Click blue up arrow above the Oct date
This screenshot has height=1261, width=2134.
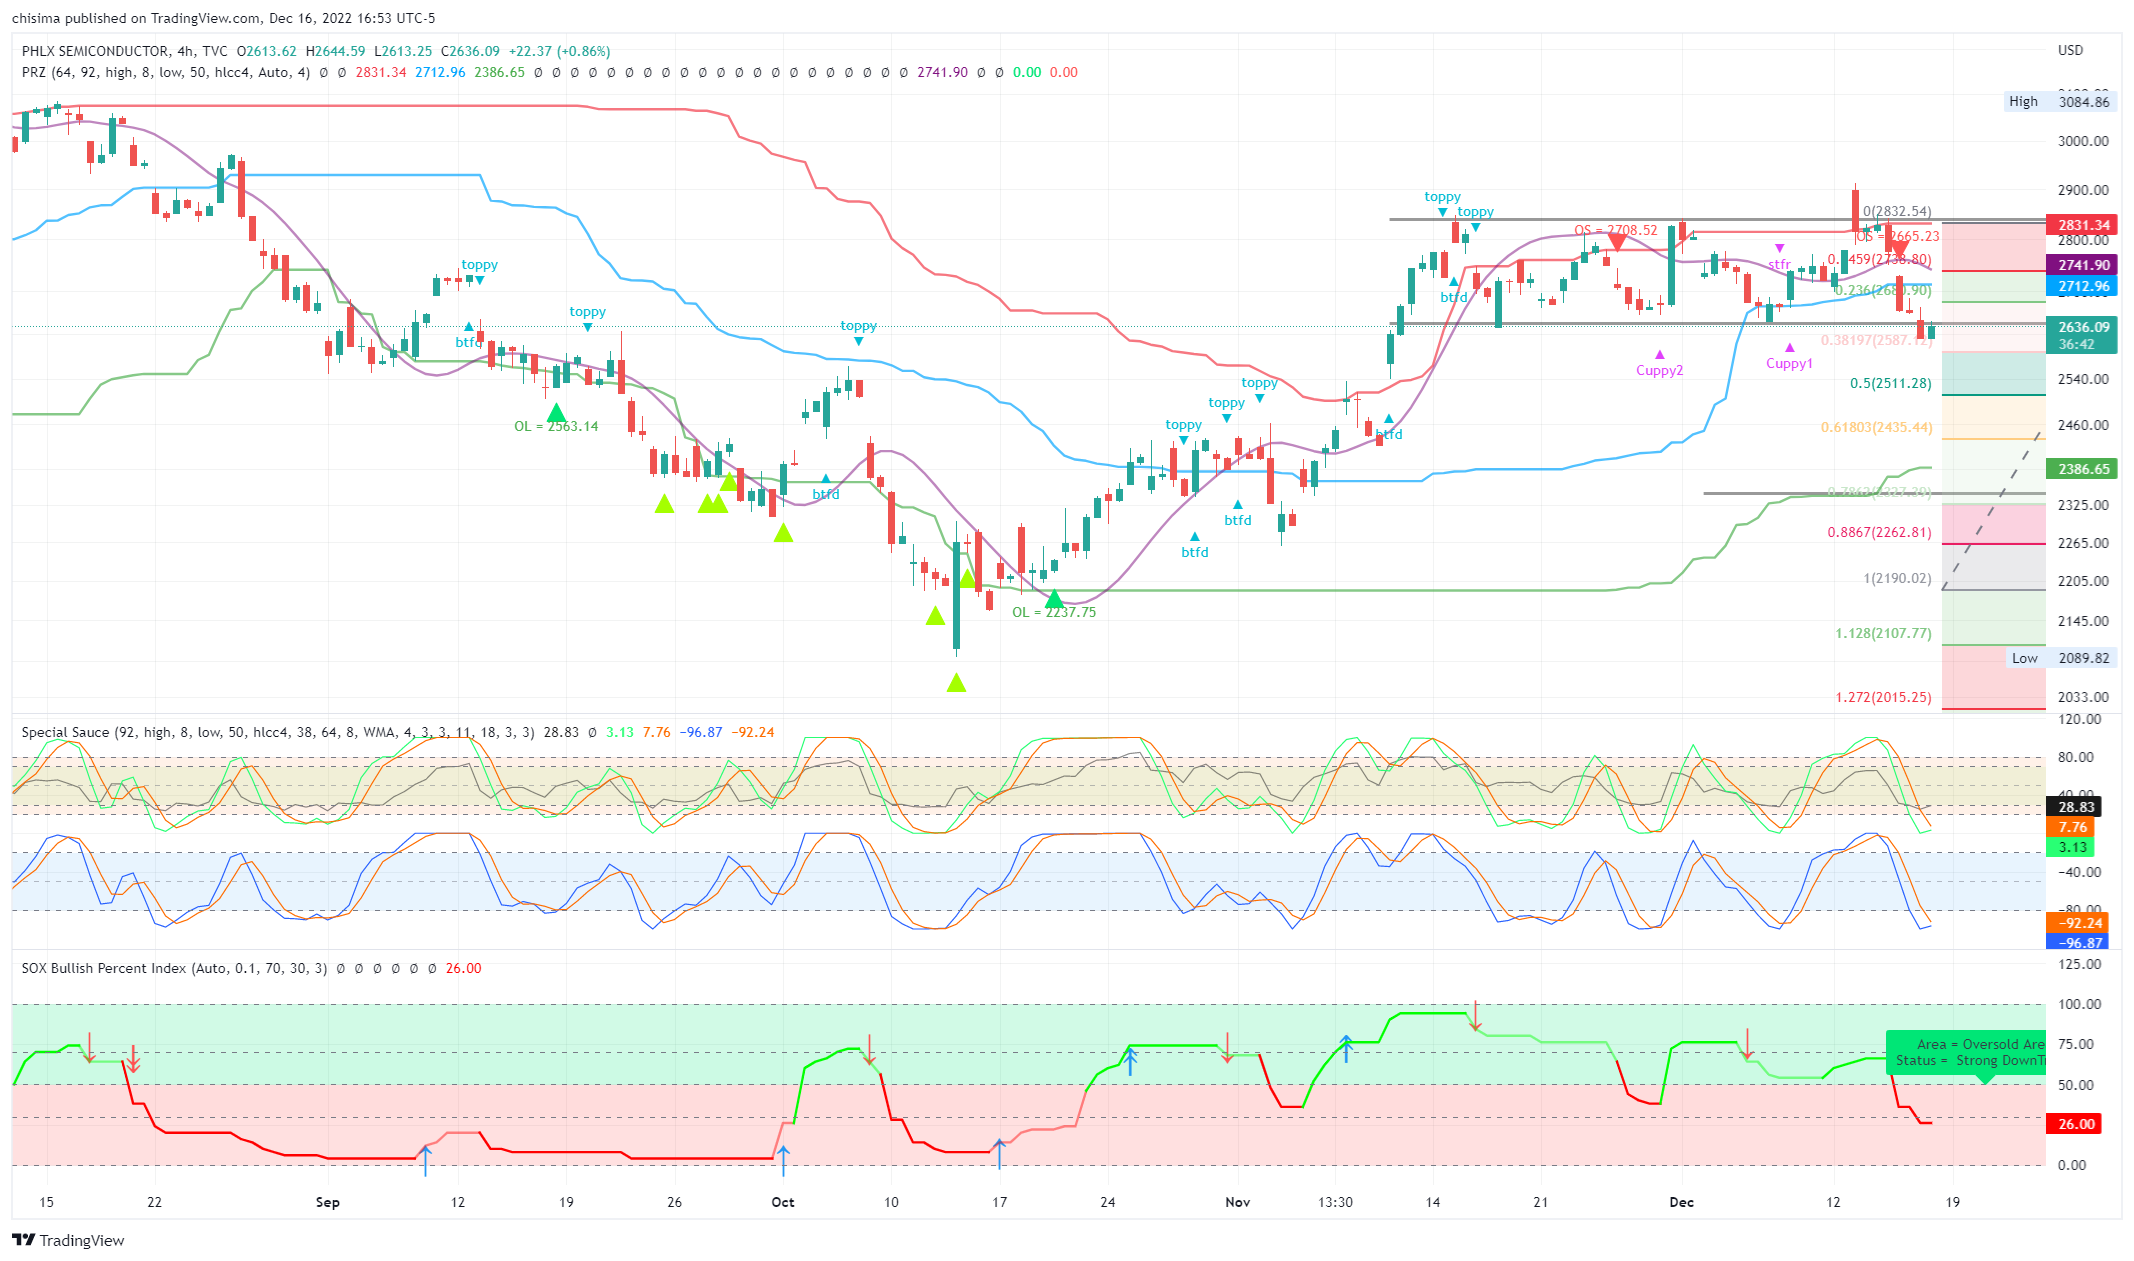pos(783,1160)
